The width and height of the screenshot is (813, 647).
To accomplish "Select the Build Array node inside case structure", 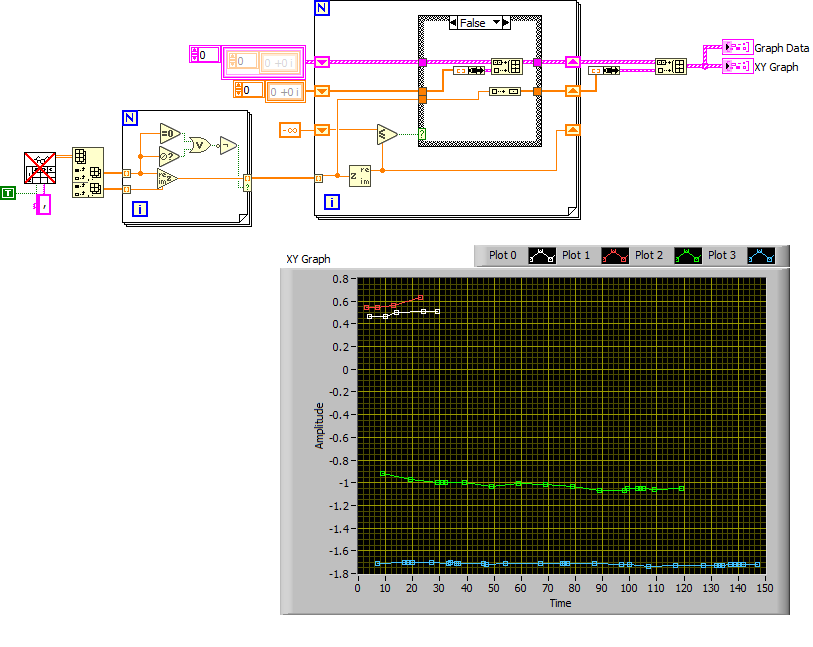I will click(507, 66).
